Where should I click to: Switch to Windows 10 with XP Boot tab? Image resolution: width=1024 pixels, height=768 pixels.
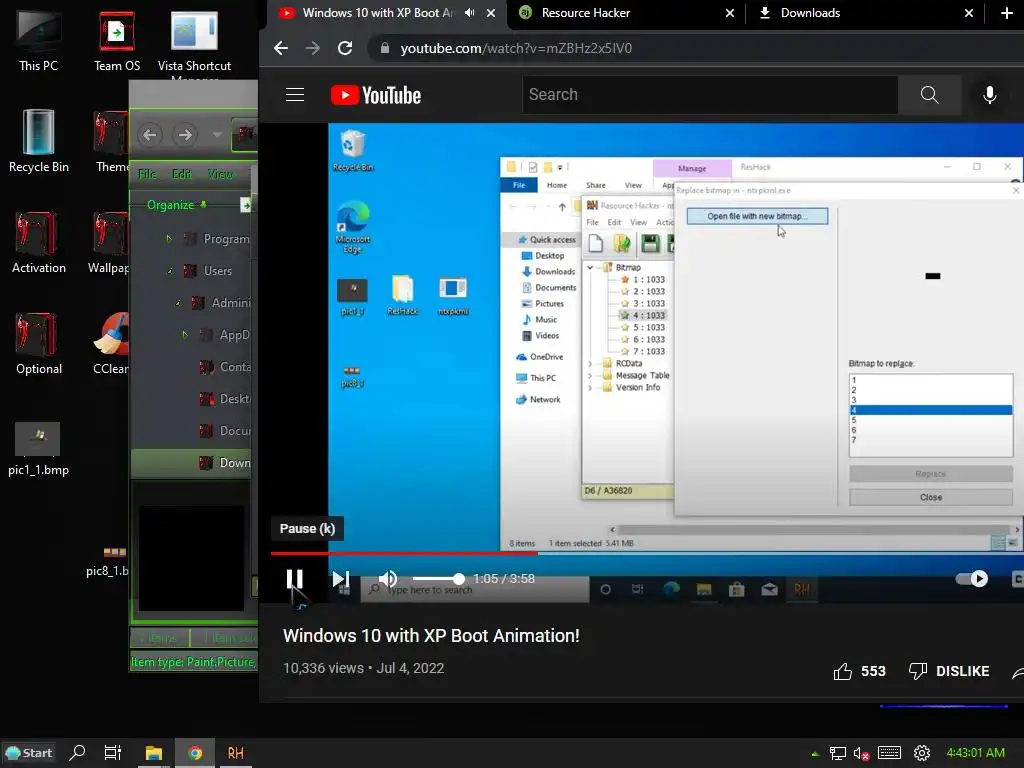pyautogui.click(x=377, y=13)
